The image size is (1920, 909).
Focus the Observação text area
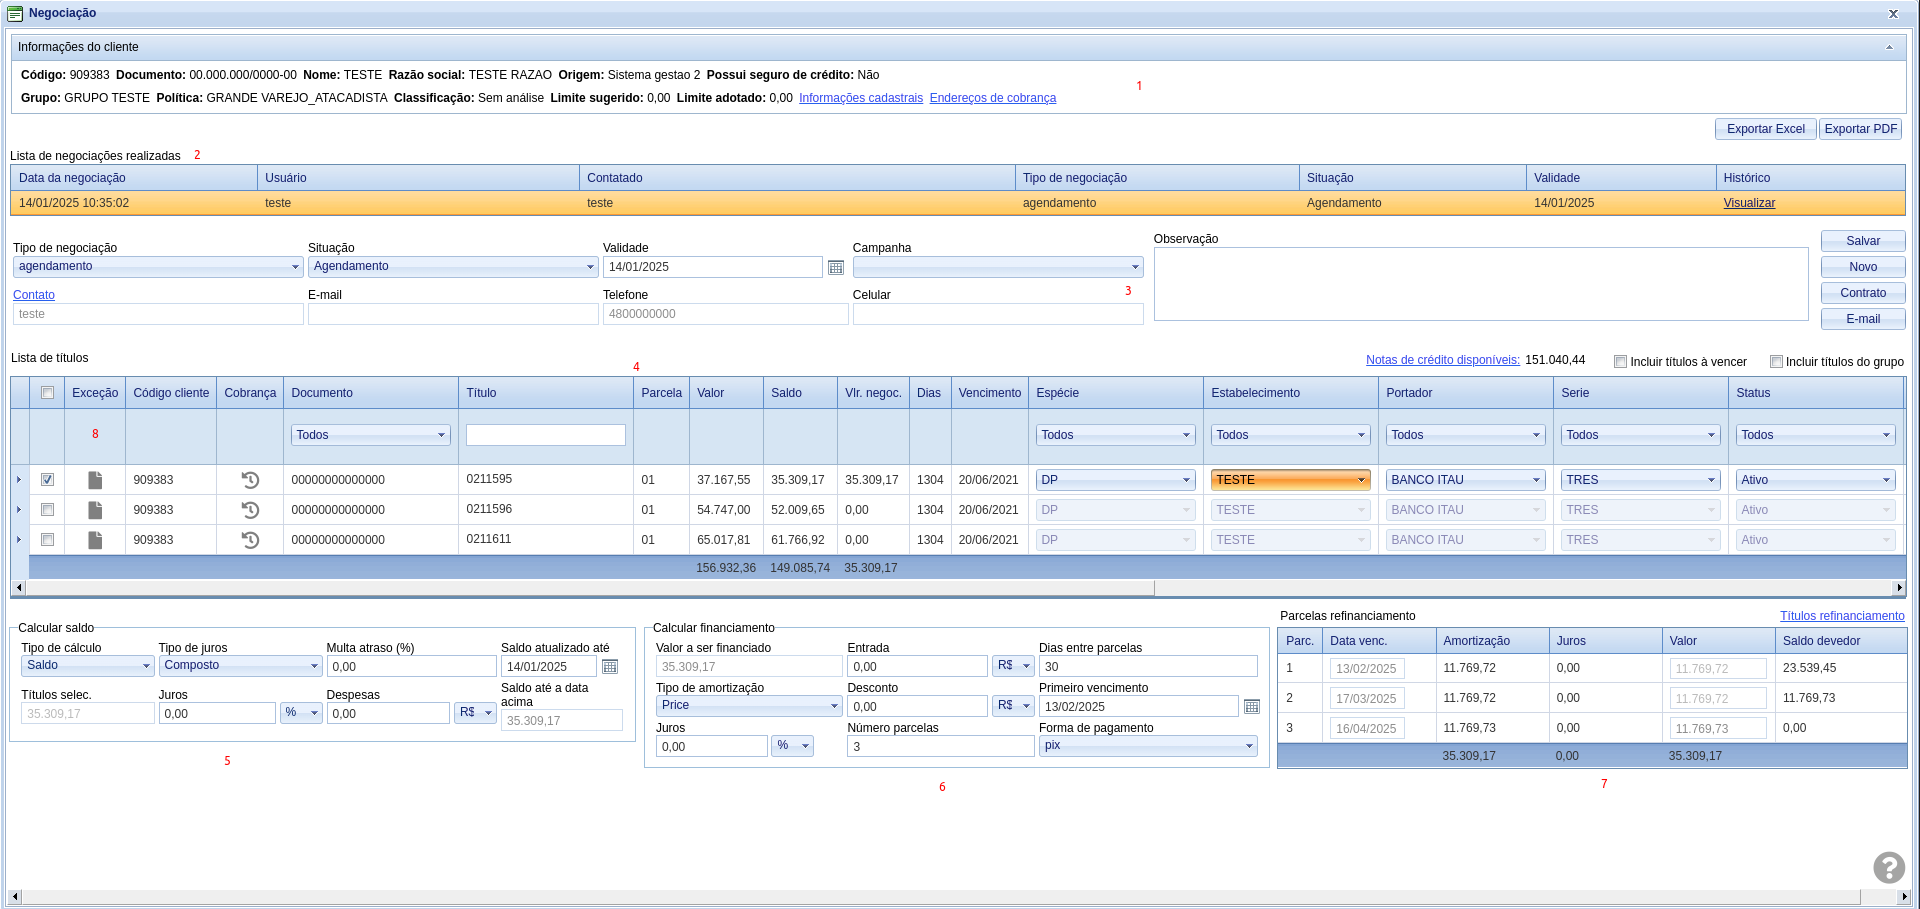coord(1481,284)
